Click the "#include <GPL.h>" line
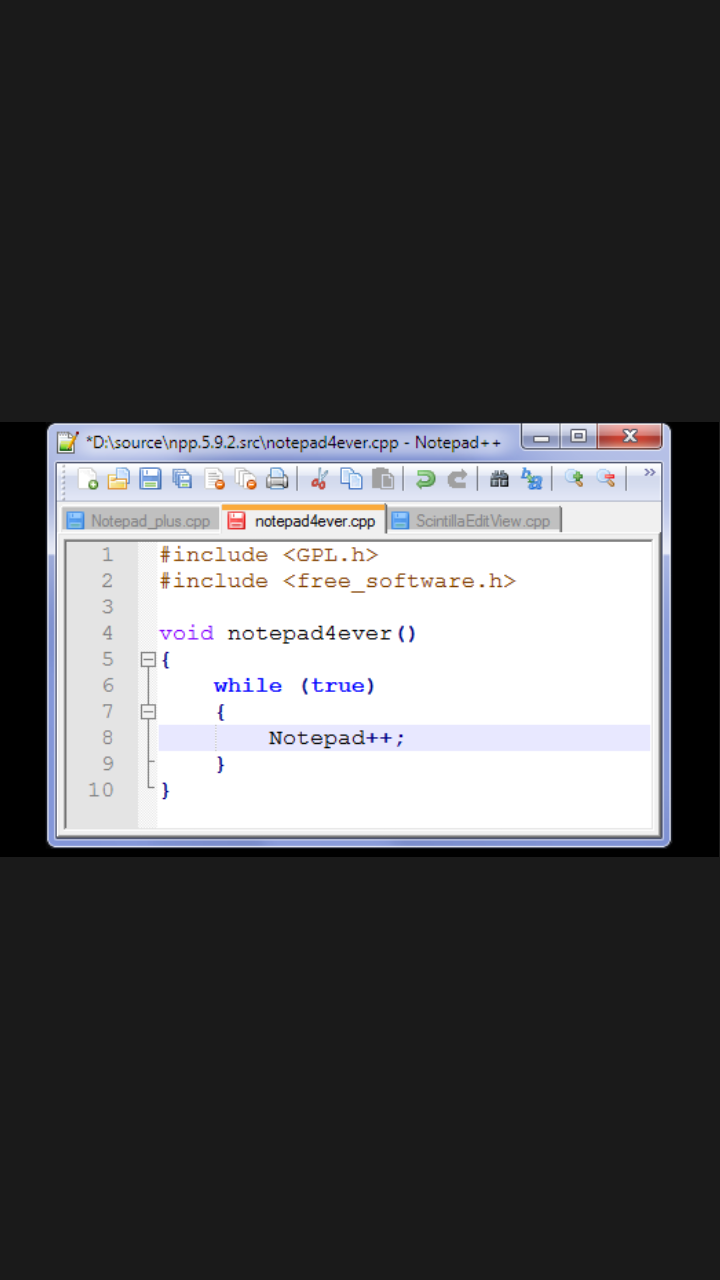The width and height of the screenshot is (720, 1280). click(269, 555)
